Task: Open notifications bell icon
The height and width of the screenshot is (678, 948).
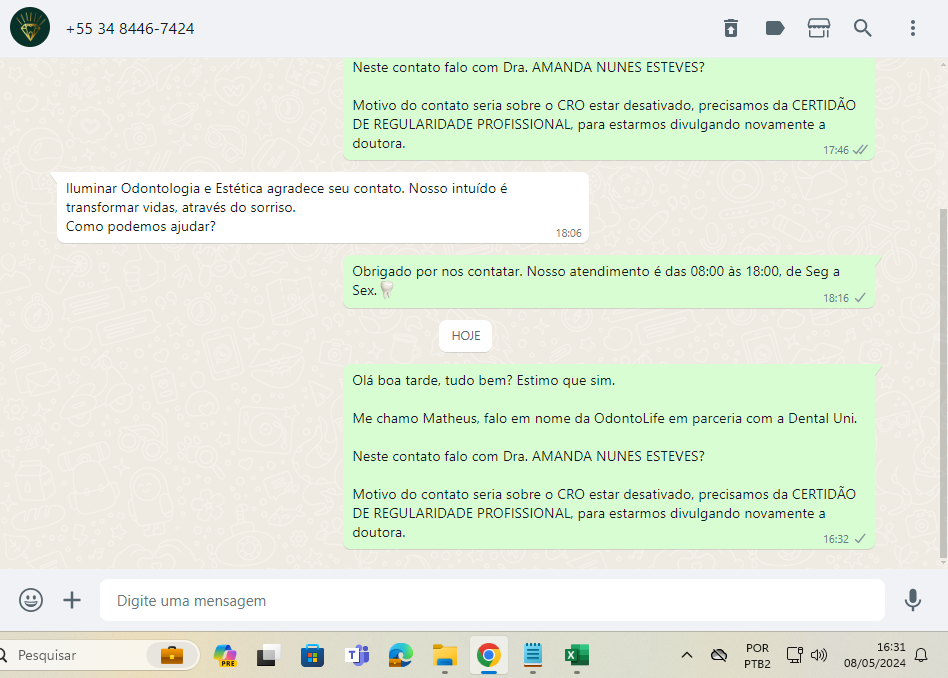Action: [x=921, y=655]
